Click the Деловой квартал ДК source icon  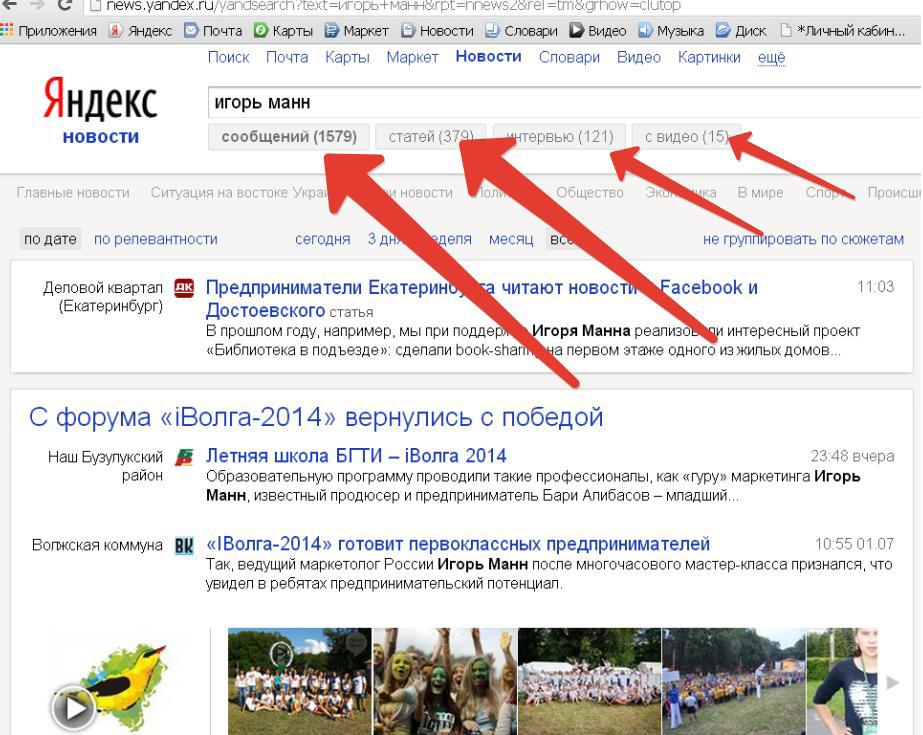pyautogui.click(x=184, y=288)
